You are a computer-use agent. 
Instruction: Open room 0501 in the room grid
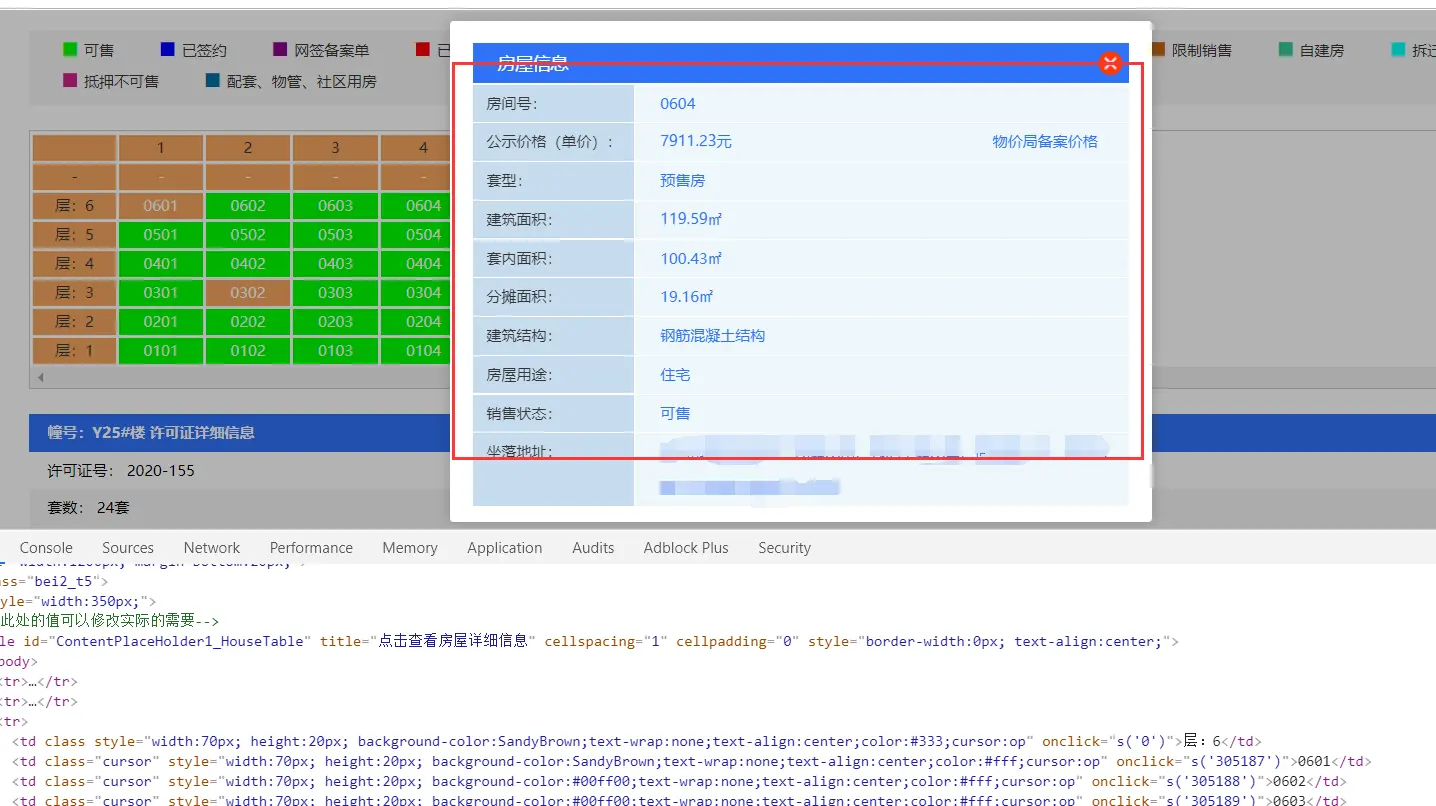tap(161, 235)
